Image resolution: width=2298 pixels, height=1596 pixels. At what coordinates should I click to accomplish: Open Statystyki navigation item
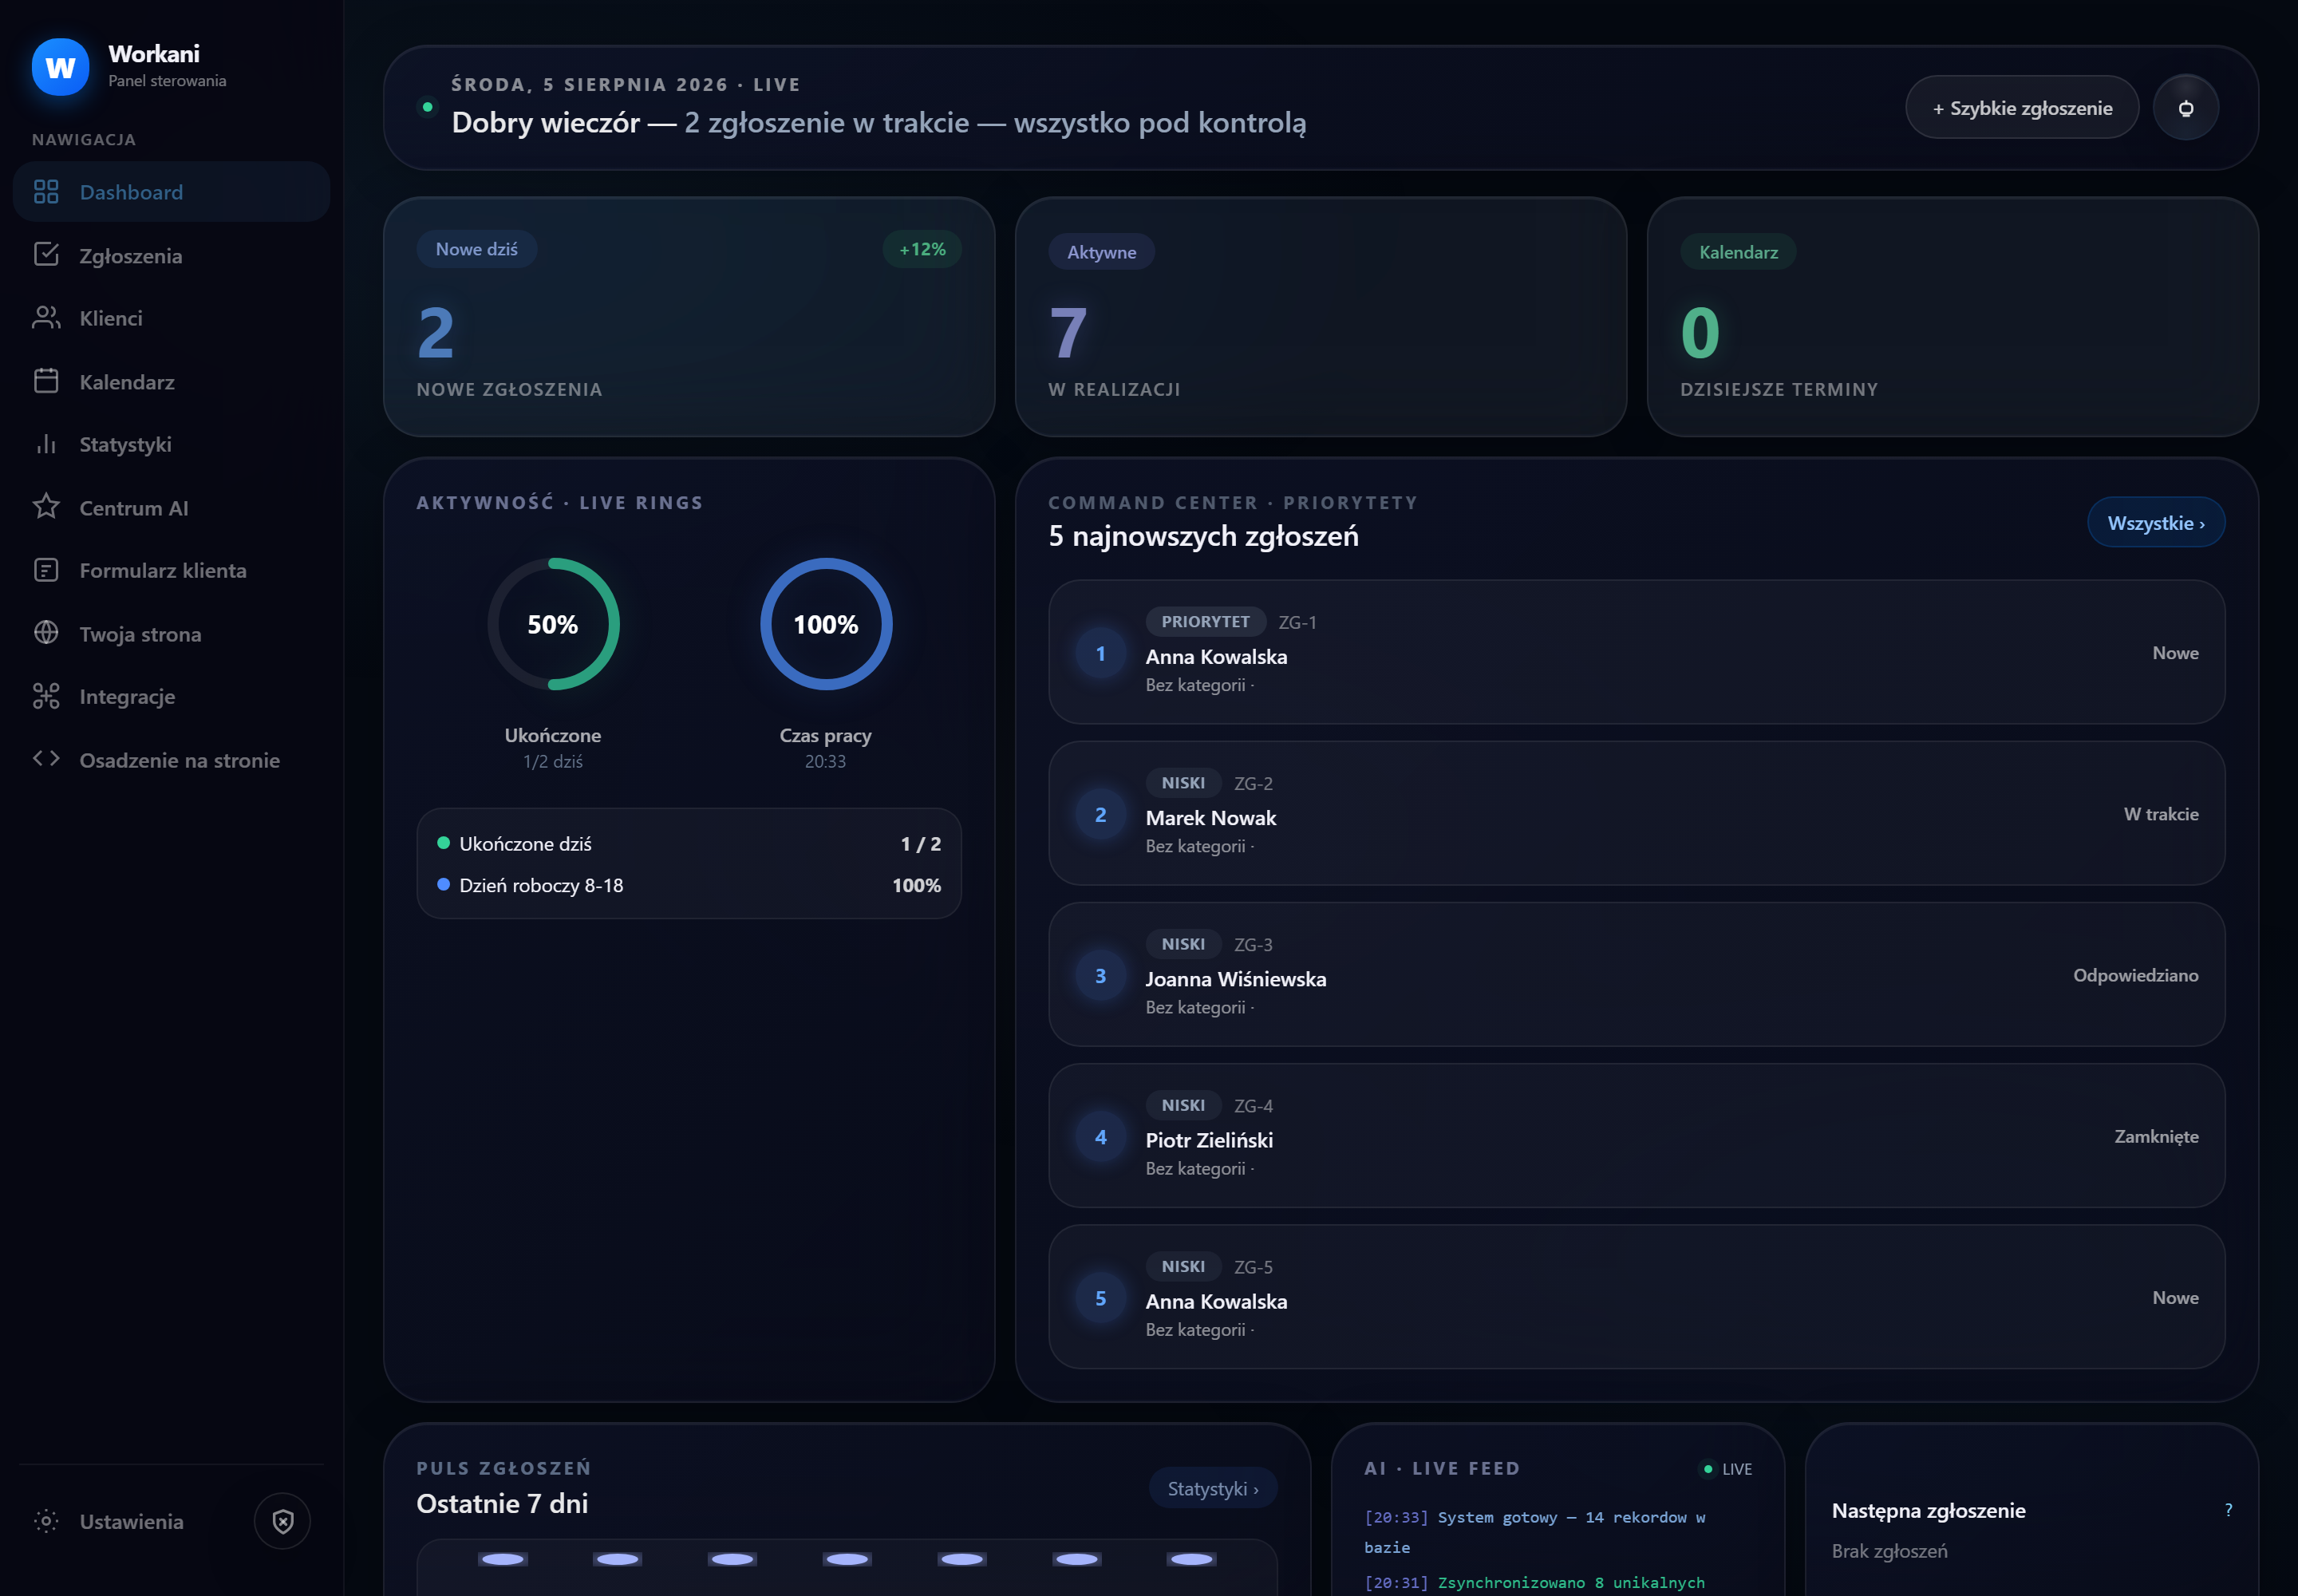coord(171,444)
